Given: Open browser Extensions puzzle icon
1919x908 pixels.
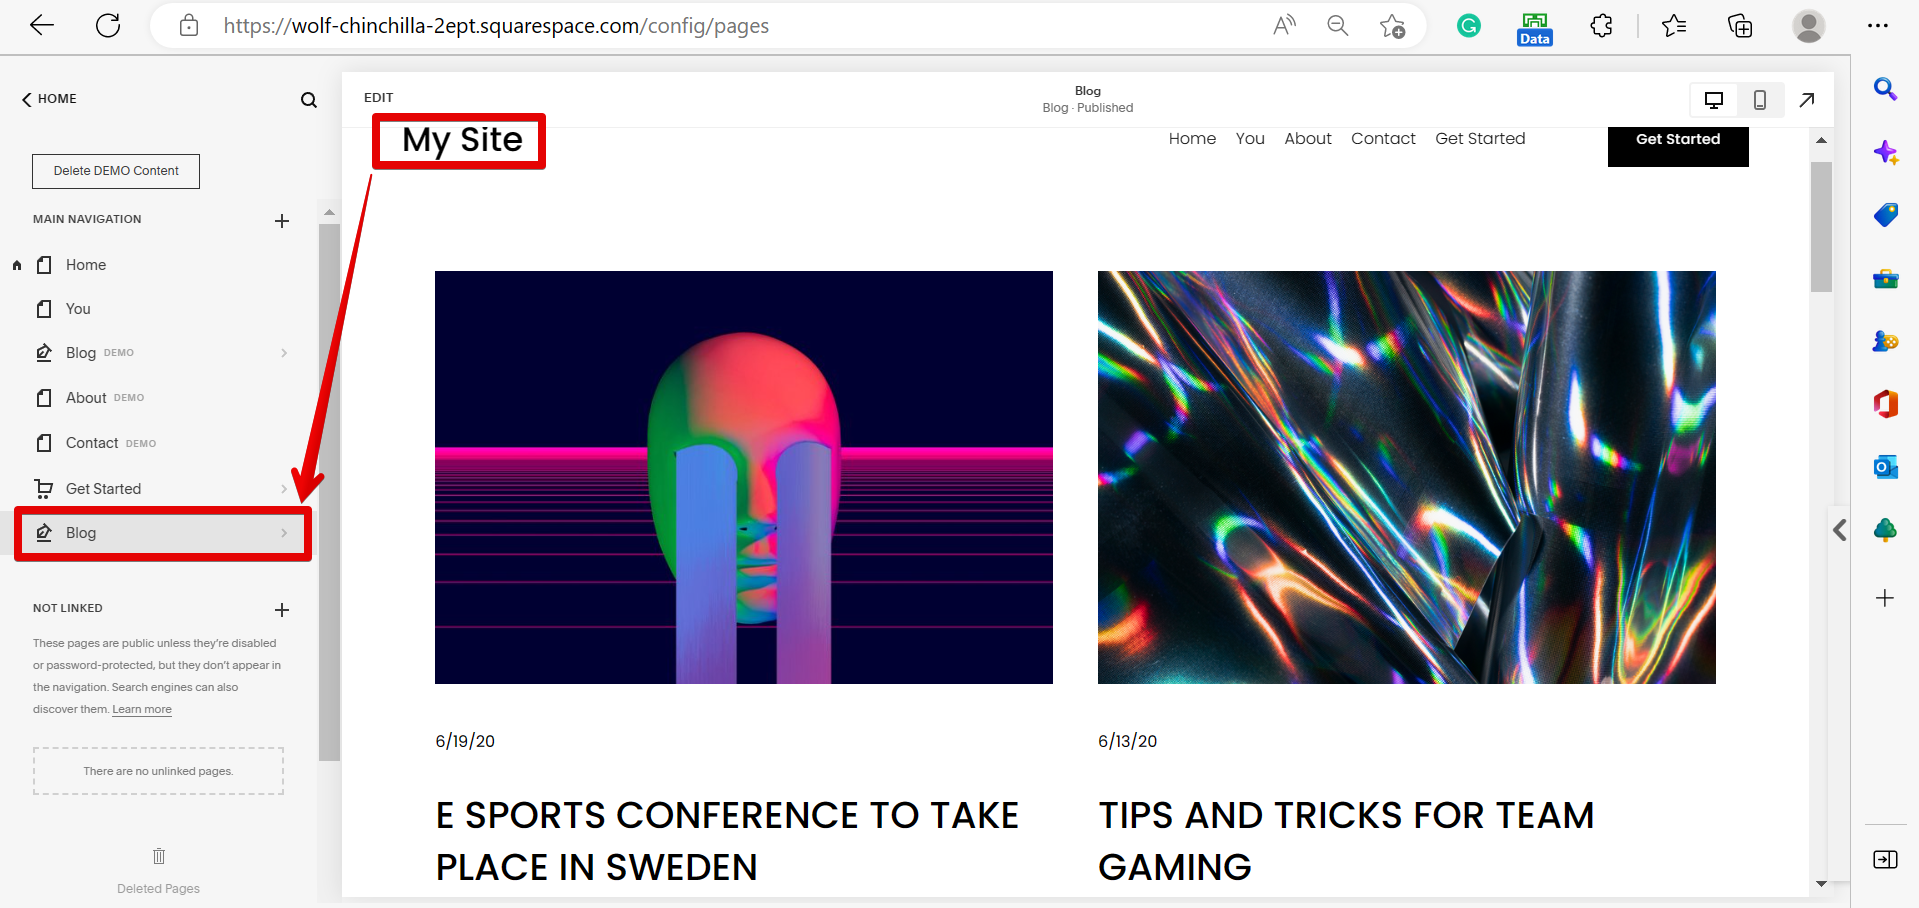Looking at the screenshot, I should [x=1601, y=26].
